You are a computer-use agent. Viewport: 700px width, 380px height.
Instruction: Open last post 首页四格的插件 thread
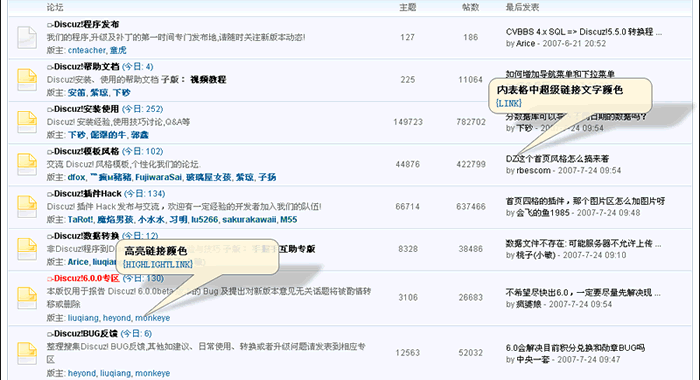pos(585,201)
